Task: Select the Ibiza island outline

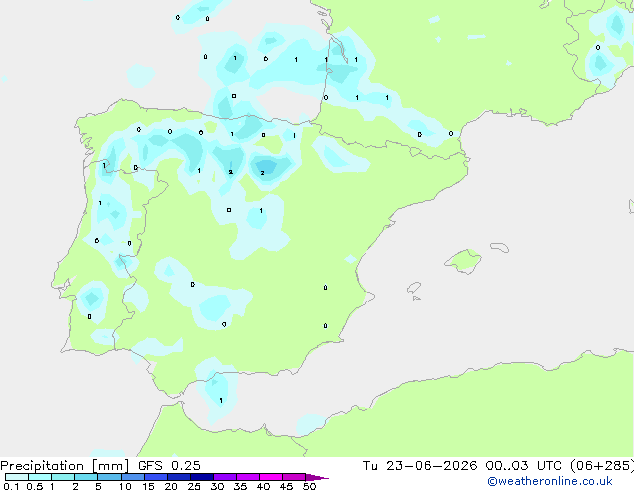Action: (414, 289)
